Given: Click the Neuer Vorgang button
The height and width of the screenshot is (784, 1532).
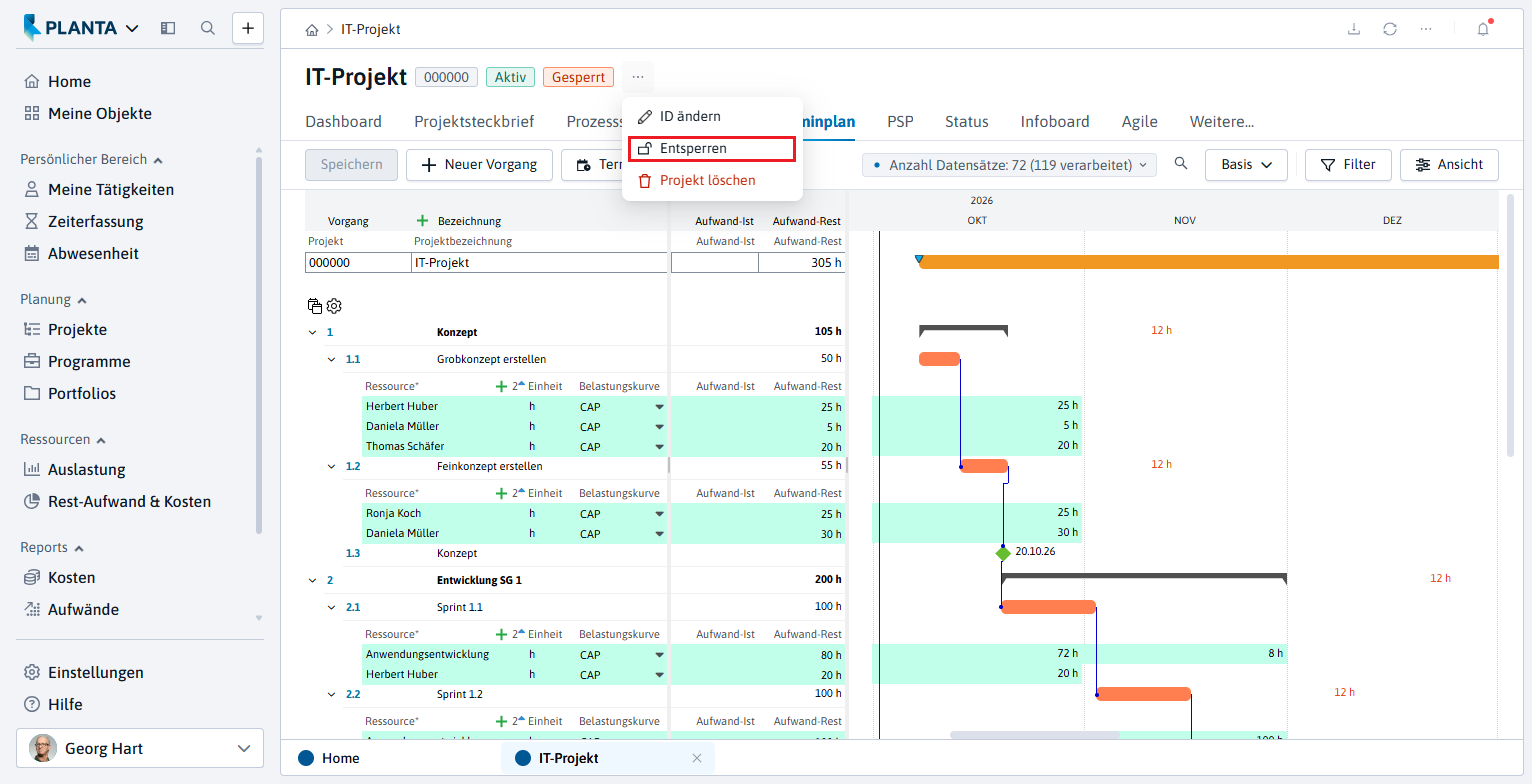Looking at the screenshot, I should click(x=479, y=165).
